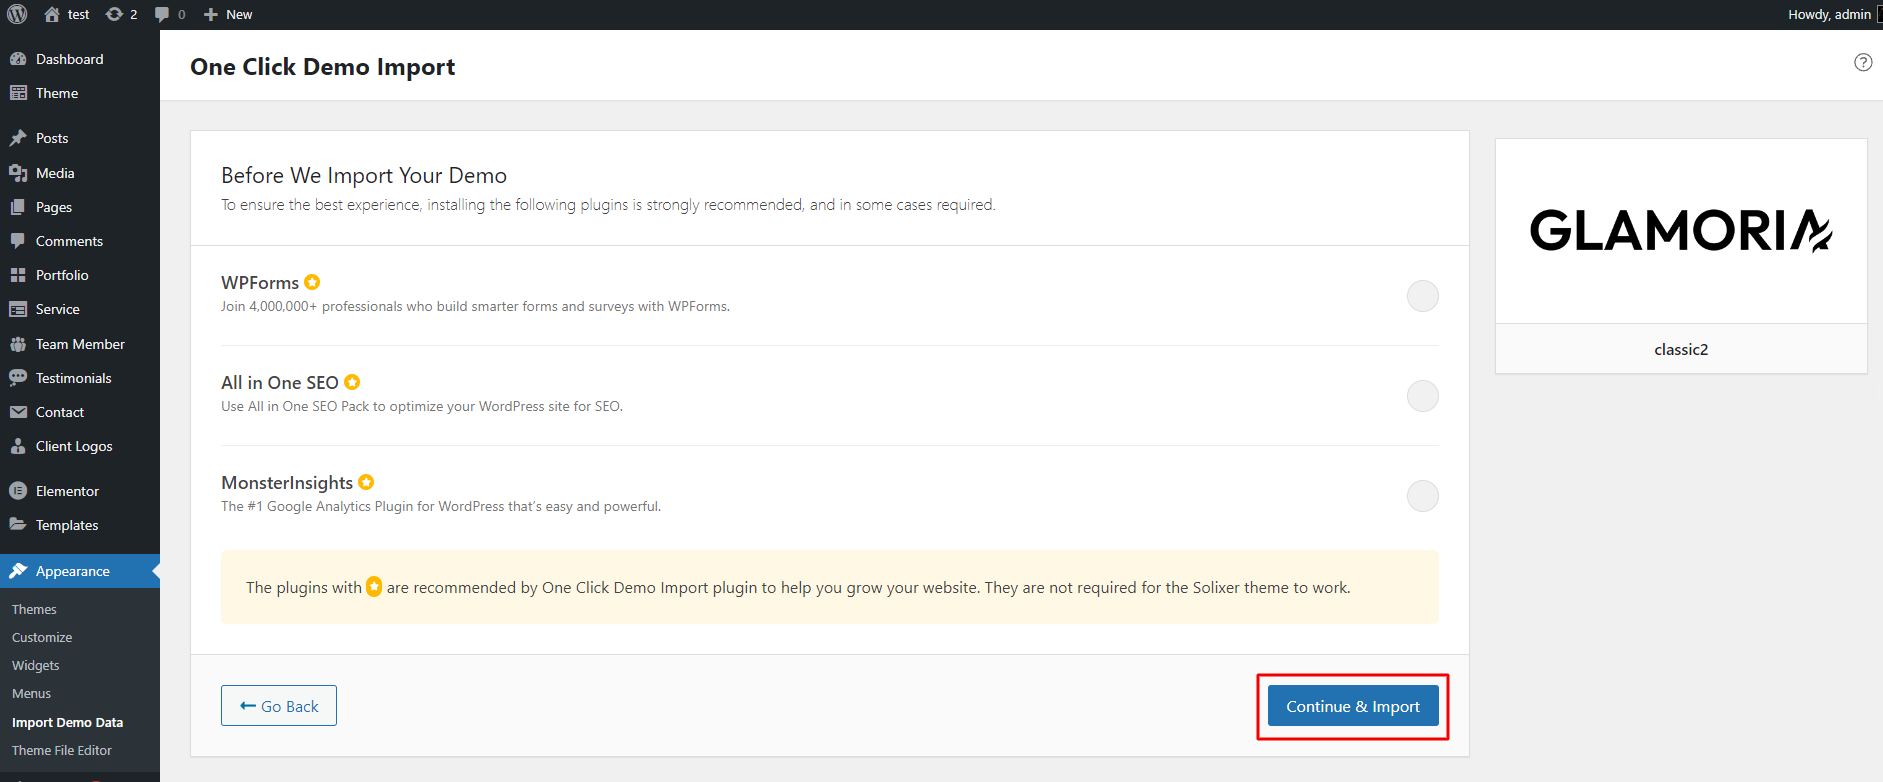Open the Menus submenu link
Screen dimensions: 1883x782
coord(31,693)
